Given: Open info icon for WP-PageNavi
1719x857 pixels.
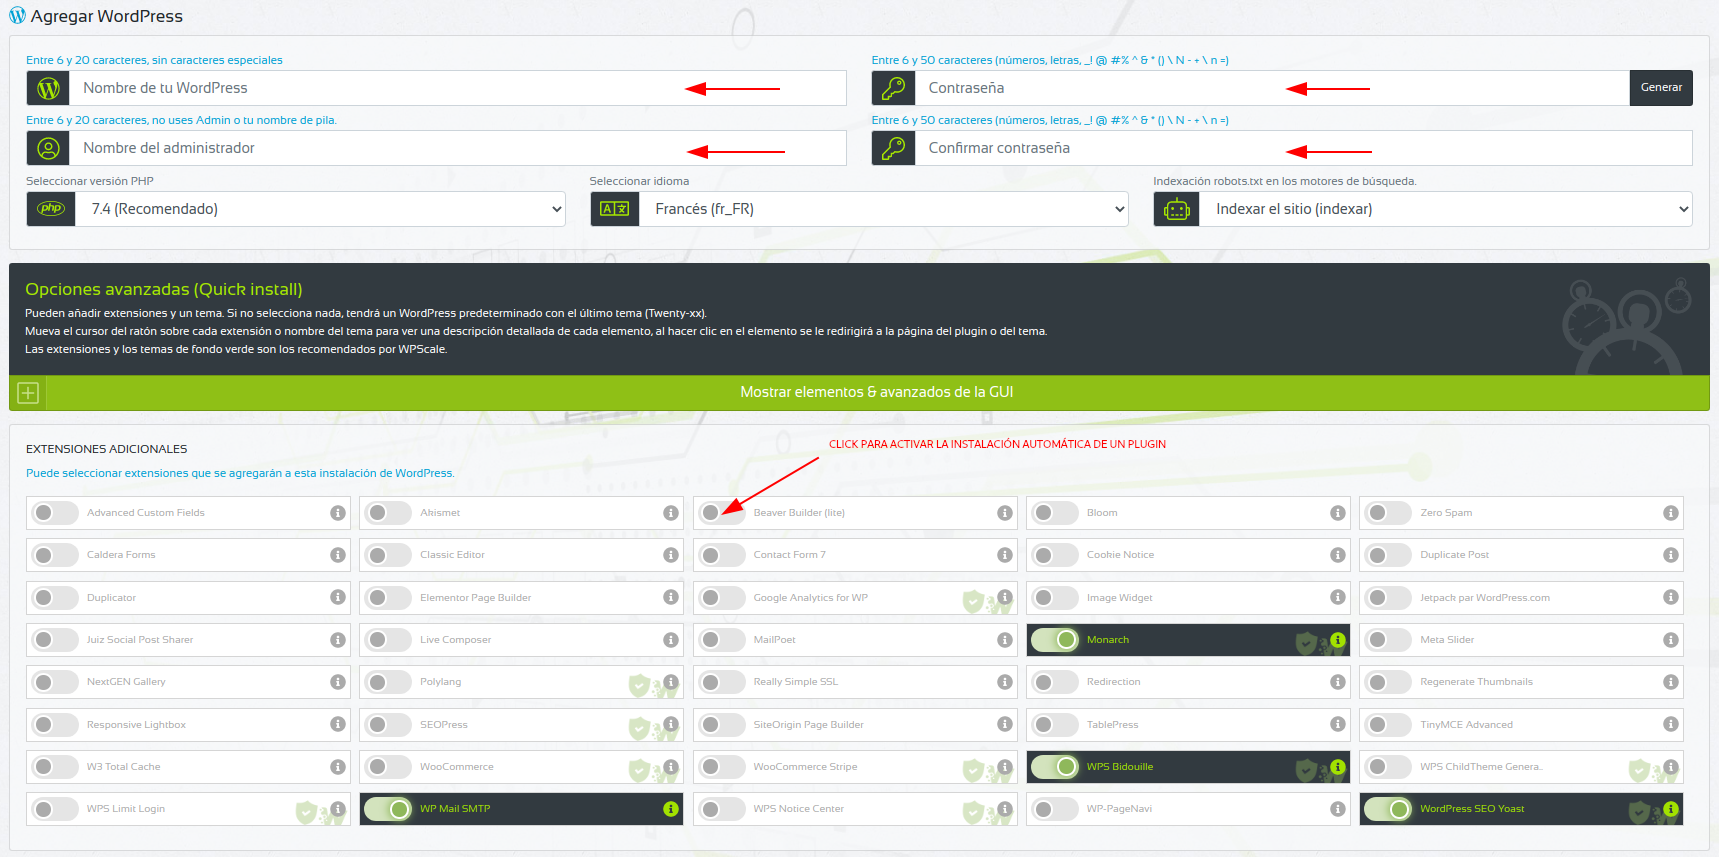Looking at the screenshot, I should [1338, 809].
